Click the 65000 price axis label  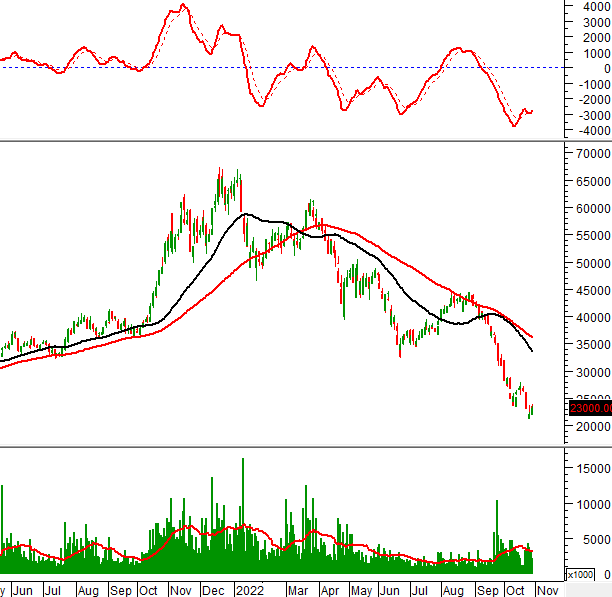(594, 182)
